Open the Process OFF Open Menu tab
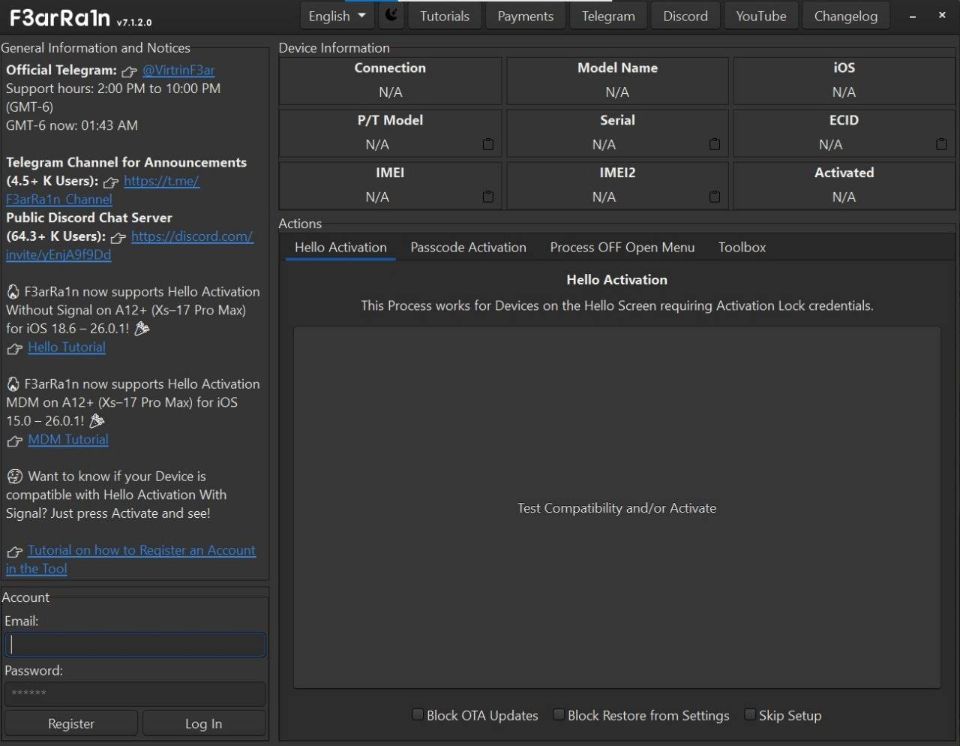The image size is (960, 746). pyautogui.click(x=622, y=247)
